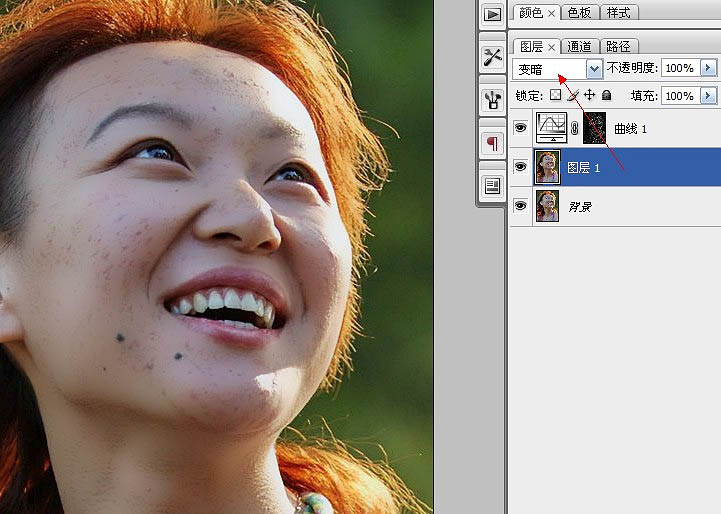
Task: Hide the 图层 1 layer
Action: [521, 166]
